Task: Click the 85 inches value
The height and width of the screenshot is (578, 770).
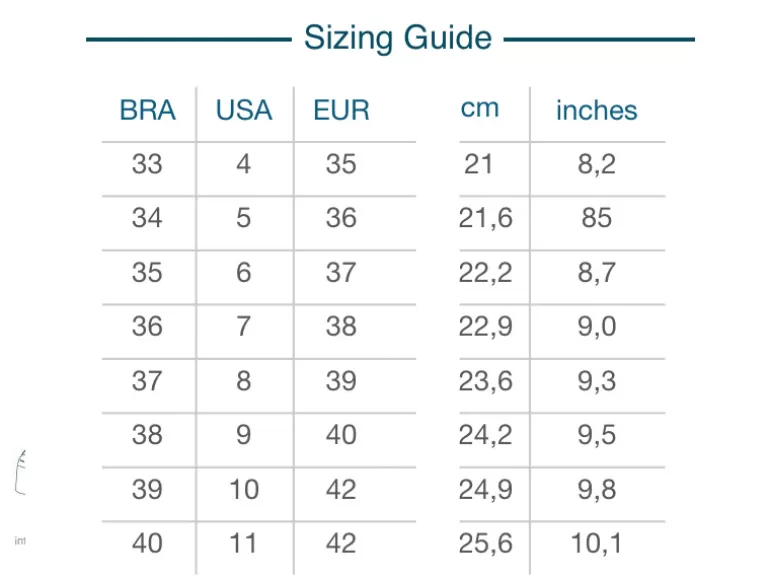Action: 597,218
